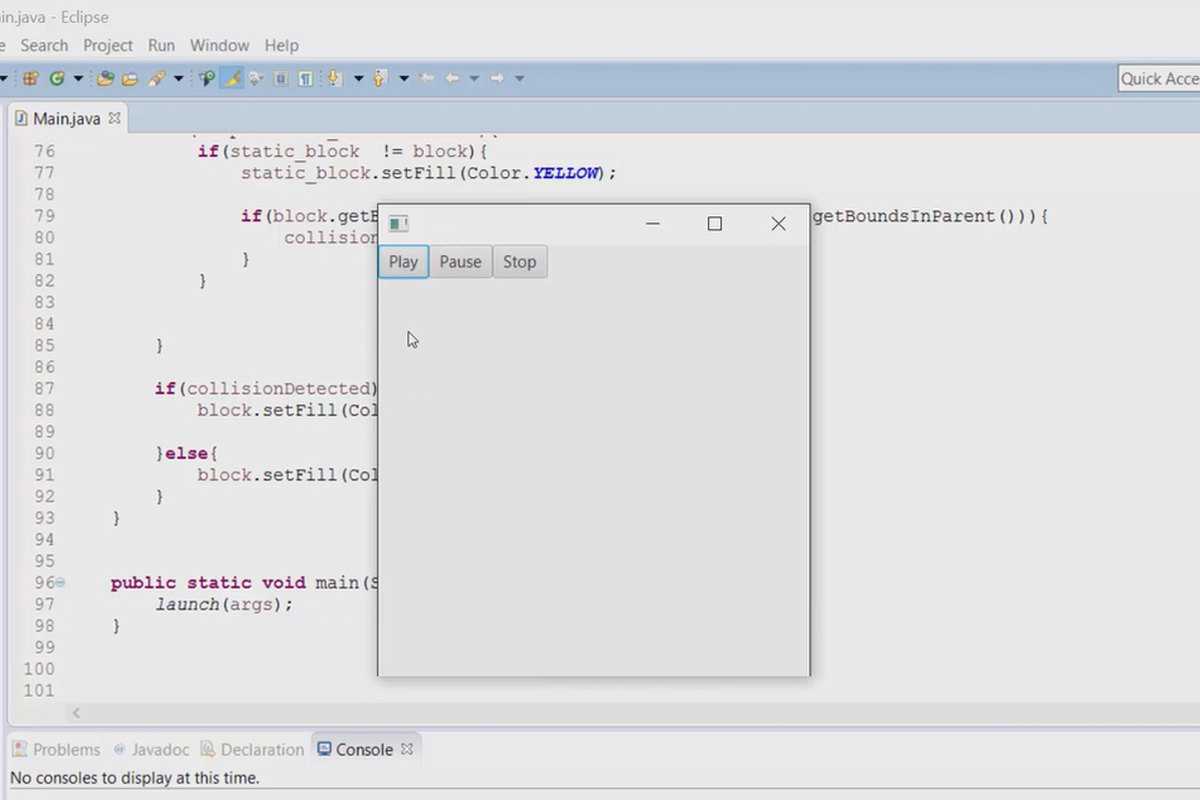Click 'static_block.setFill(Color.YELLOW);' on line 77
The height and width of the screenshot is (800, 1200).
tap(429, 173)
